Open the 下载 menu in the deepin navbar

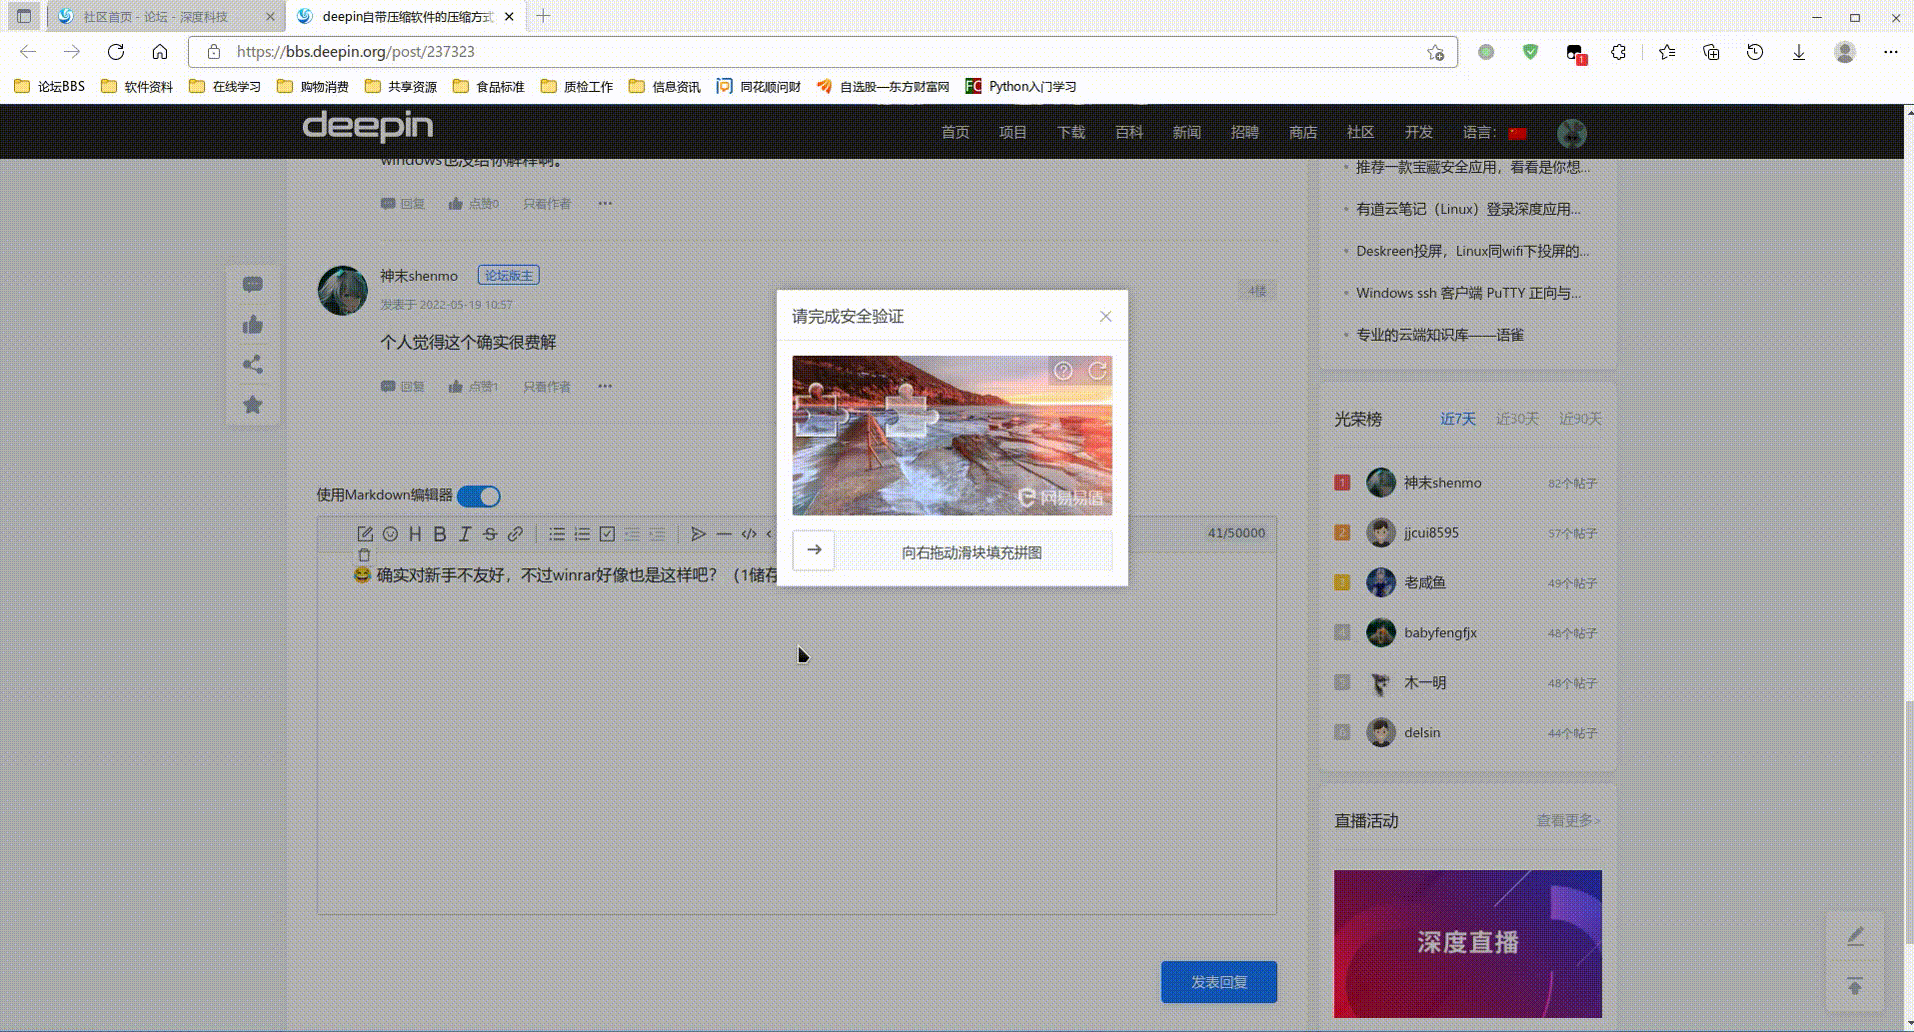pyautogui.click(x=1069, y=131)
